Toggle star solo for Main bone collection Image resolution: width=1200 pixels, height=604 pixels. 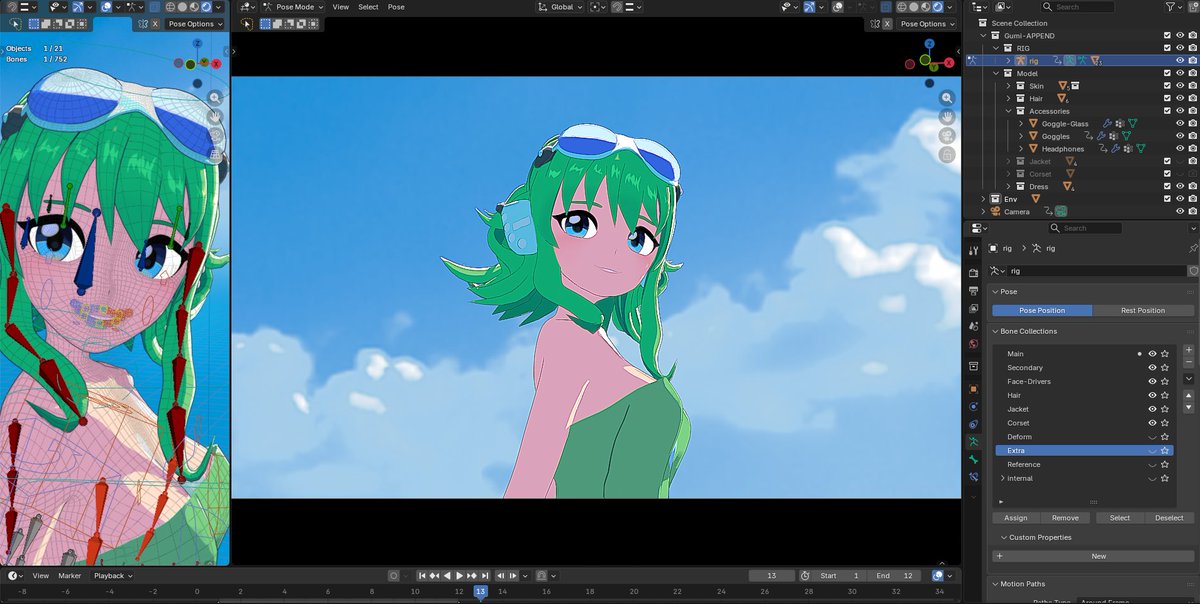pyautogui.click(x=1165, y=354)
